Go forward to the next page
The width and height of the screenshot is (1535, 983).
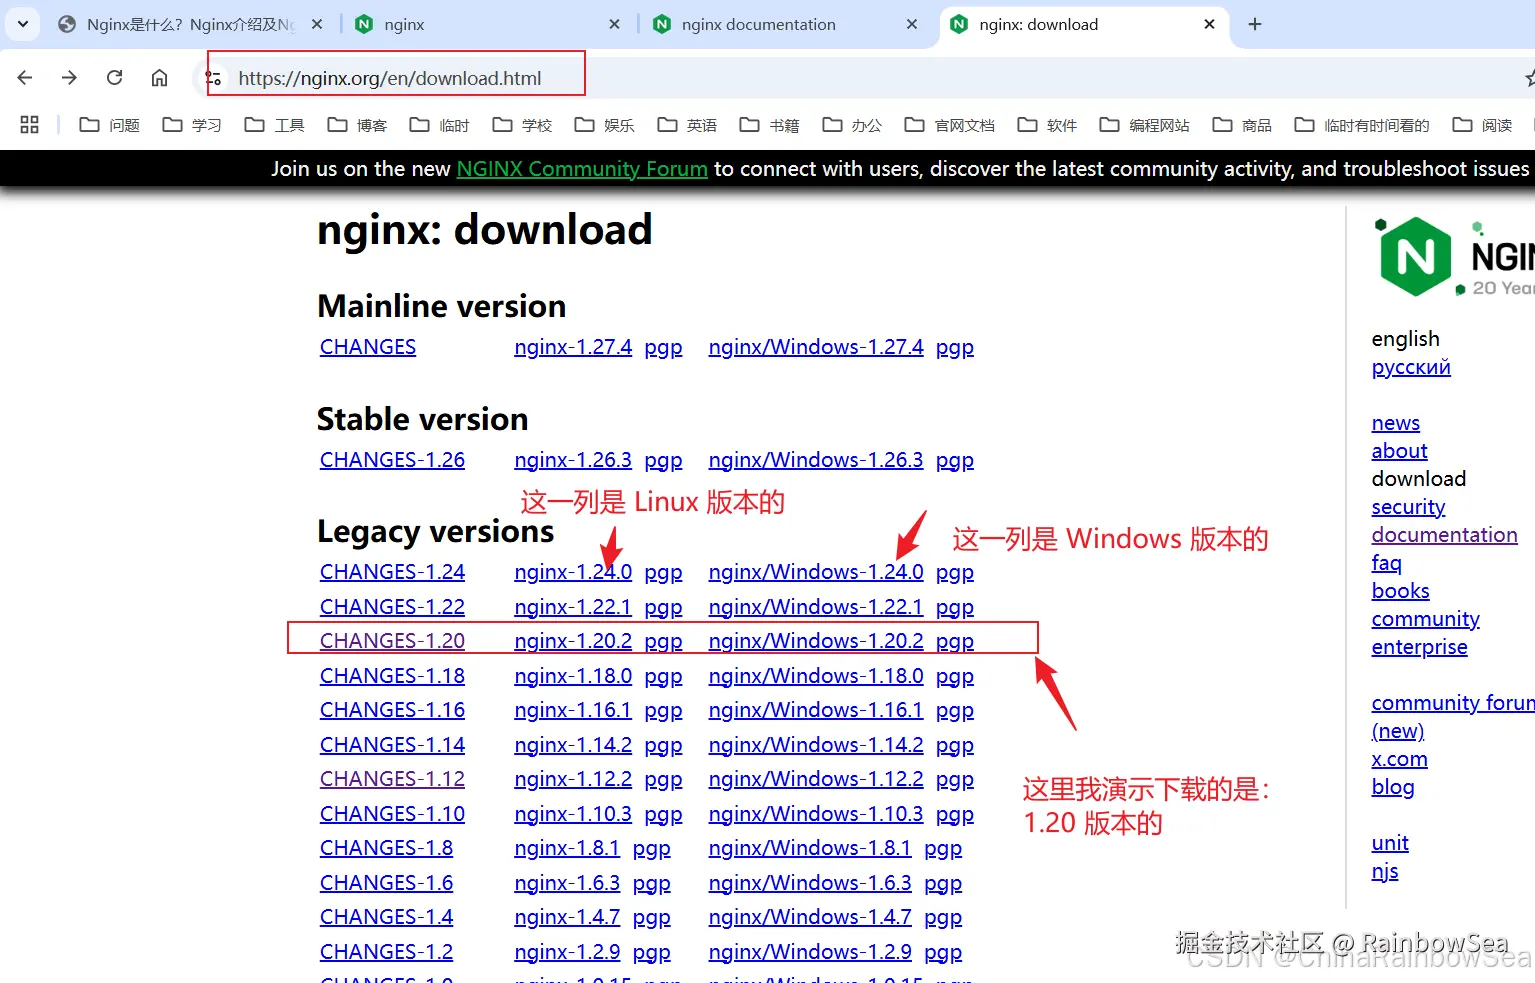click(x=69, y=78)
